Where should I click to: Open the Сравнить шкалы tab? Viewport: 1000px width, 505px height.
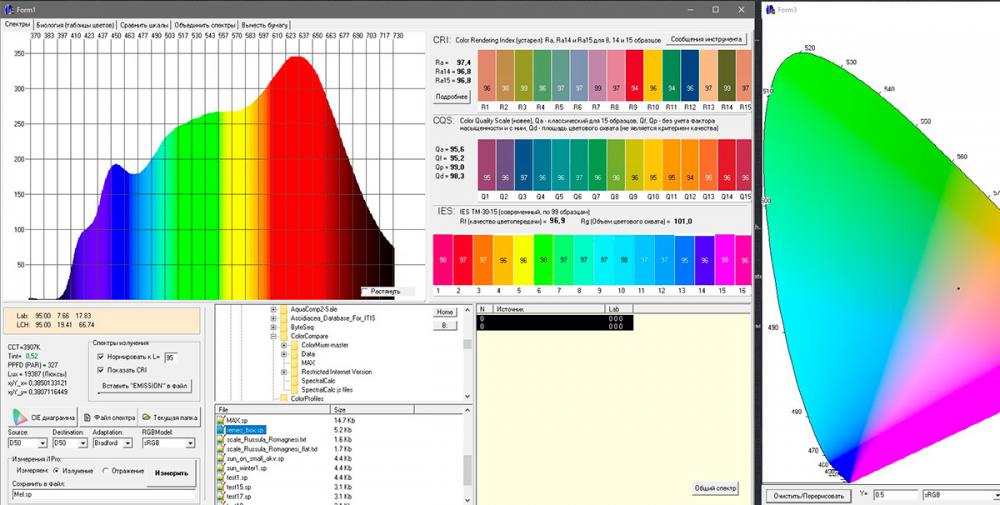143,25
